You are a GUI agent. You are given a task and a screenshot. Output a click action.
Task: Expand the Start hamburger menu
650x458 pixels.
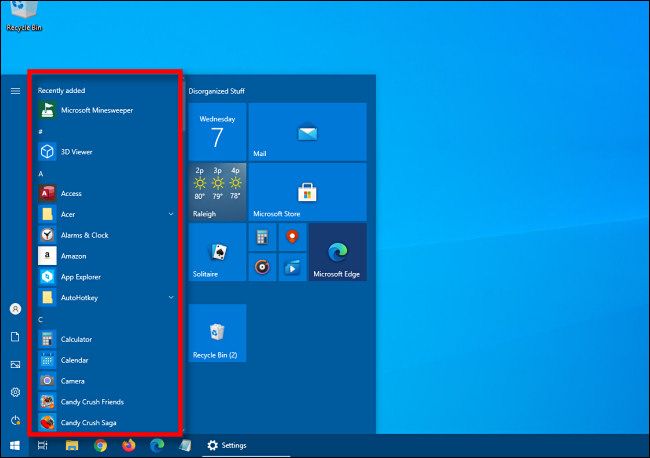(x=15, y=91)
